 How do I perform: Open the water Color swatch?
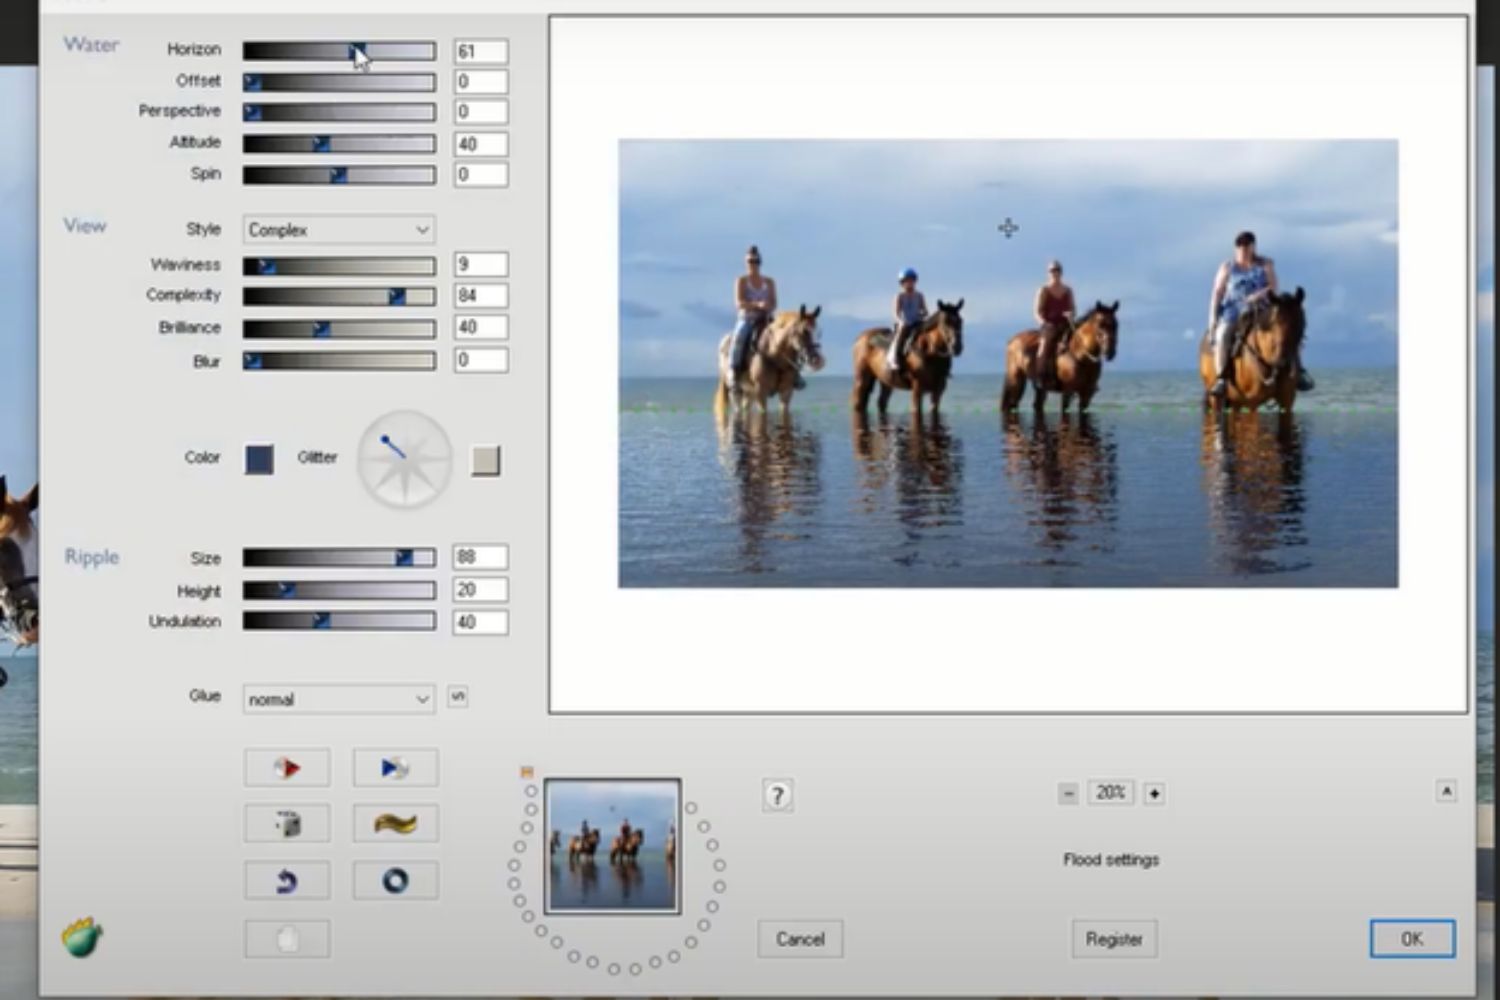point(259,459)
